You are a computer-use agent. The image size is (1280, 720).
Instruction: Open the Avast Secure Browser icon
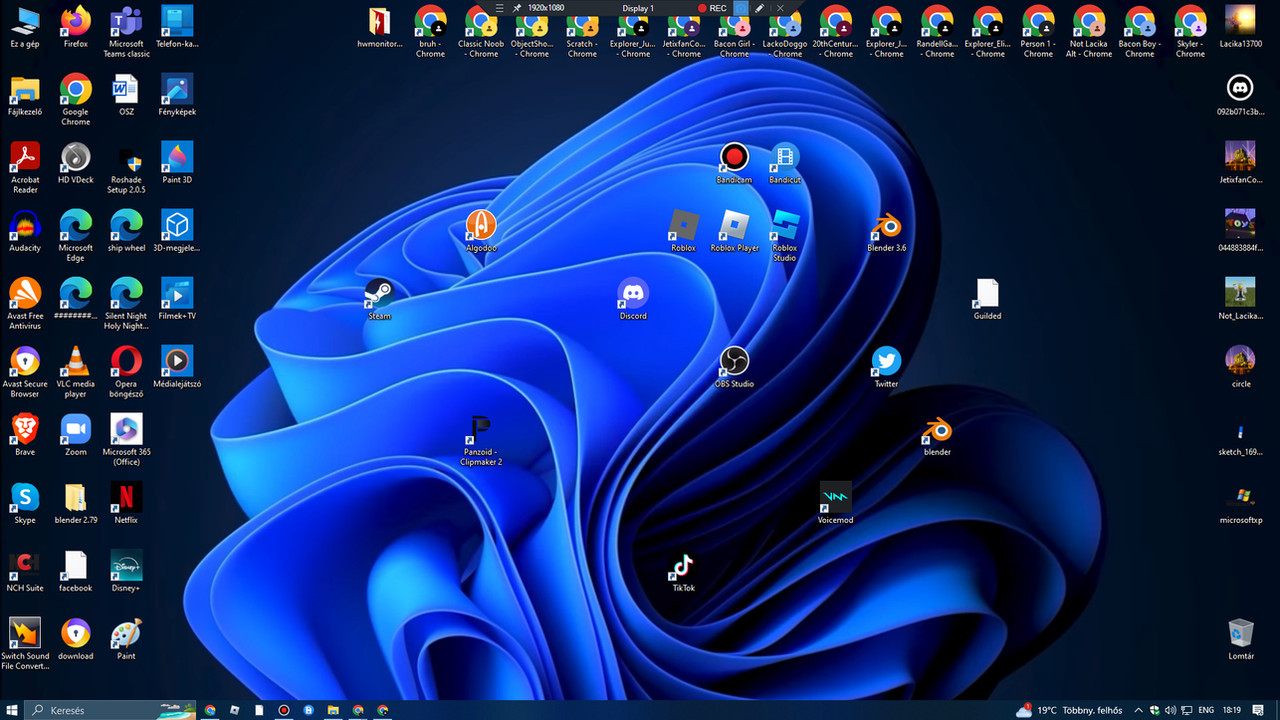(x=25, y=371)
